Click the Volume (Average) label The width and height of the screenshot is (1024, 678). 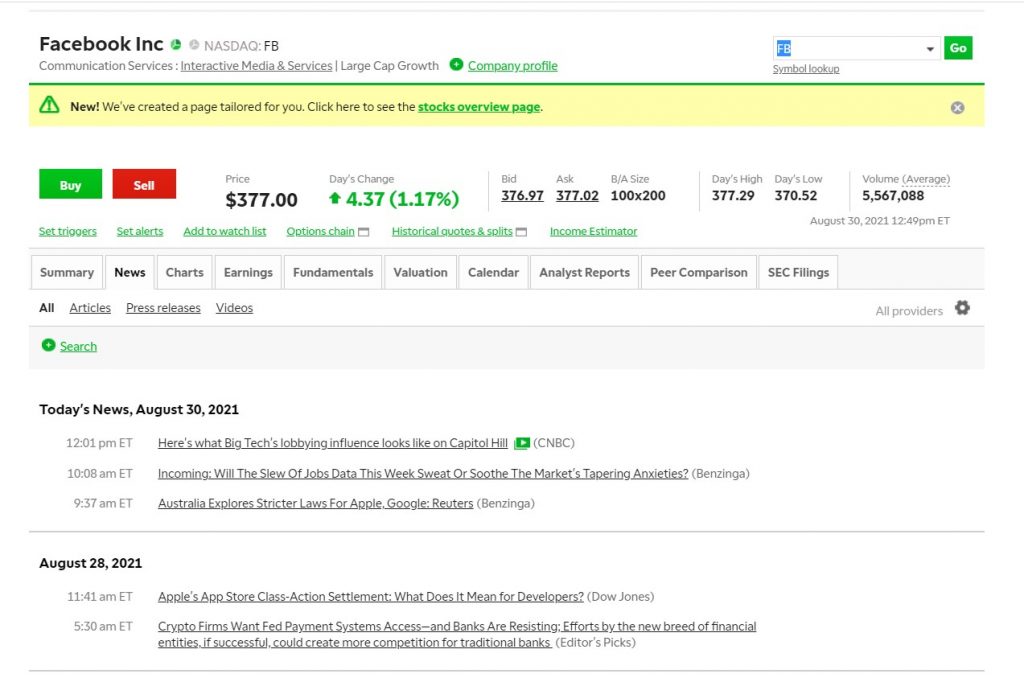pos(906,179)
